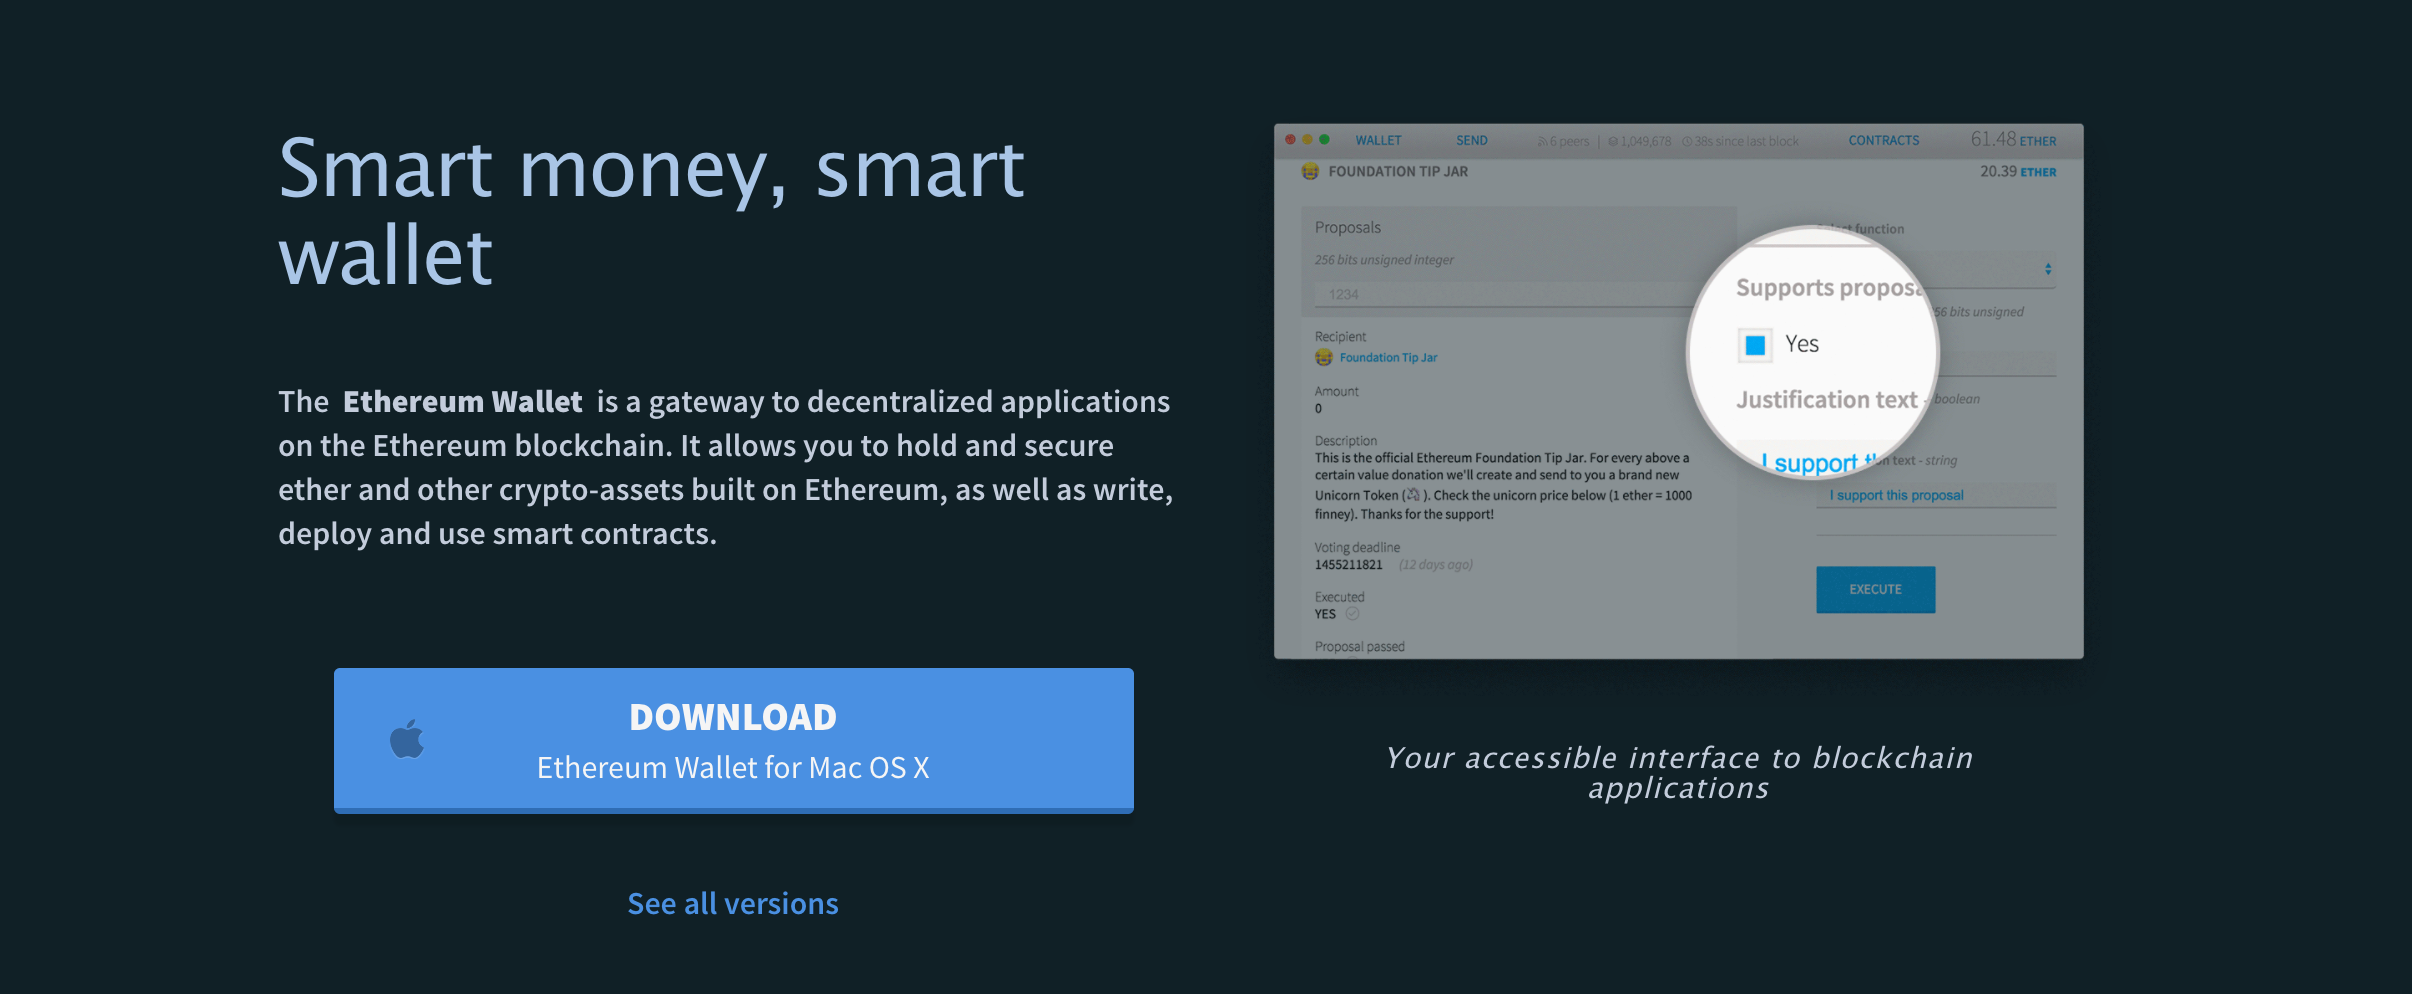Click the check icon next to Executed YES
Screen dimensions: 2412x994
point(1352,614)
